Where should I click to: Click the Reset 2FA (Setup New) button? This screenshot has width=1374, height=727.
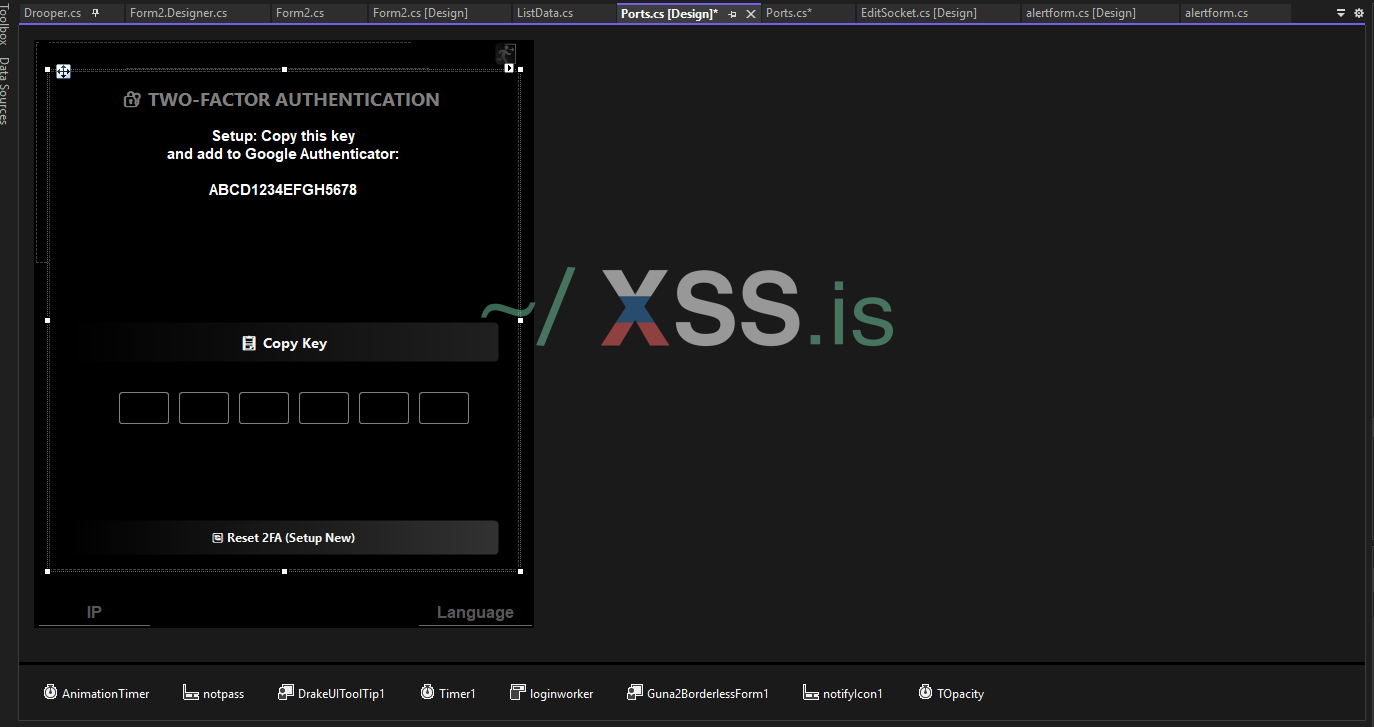[285, 537]
